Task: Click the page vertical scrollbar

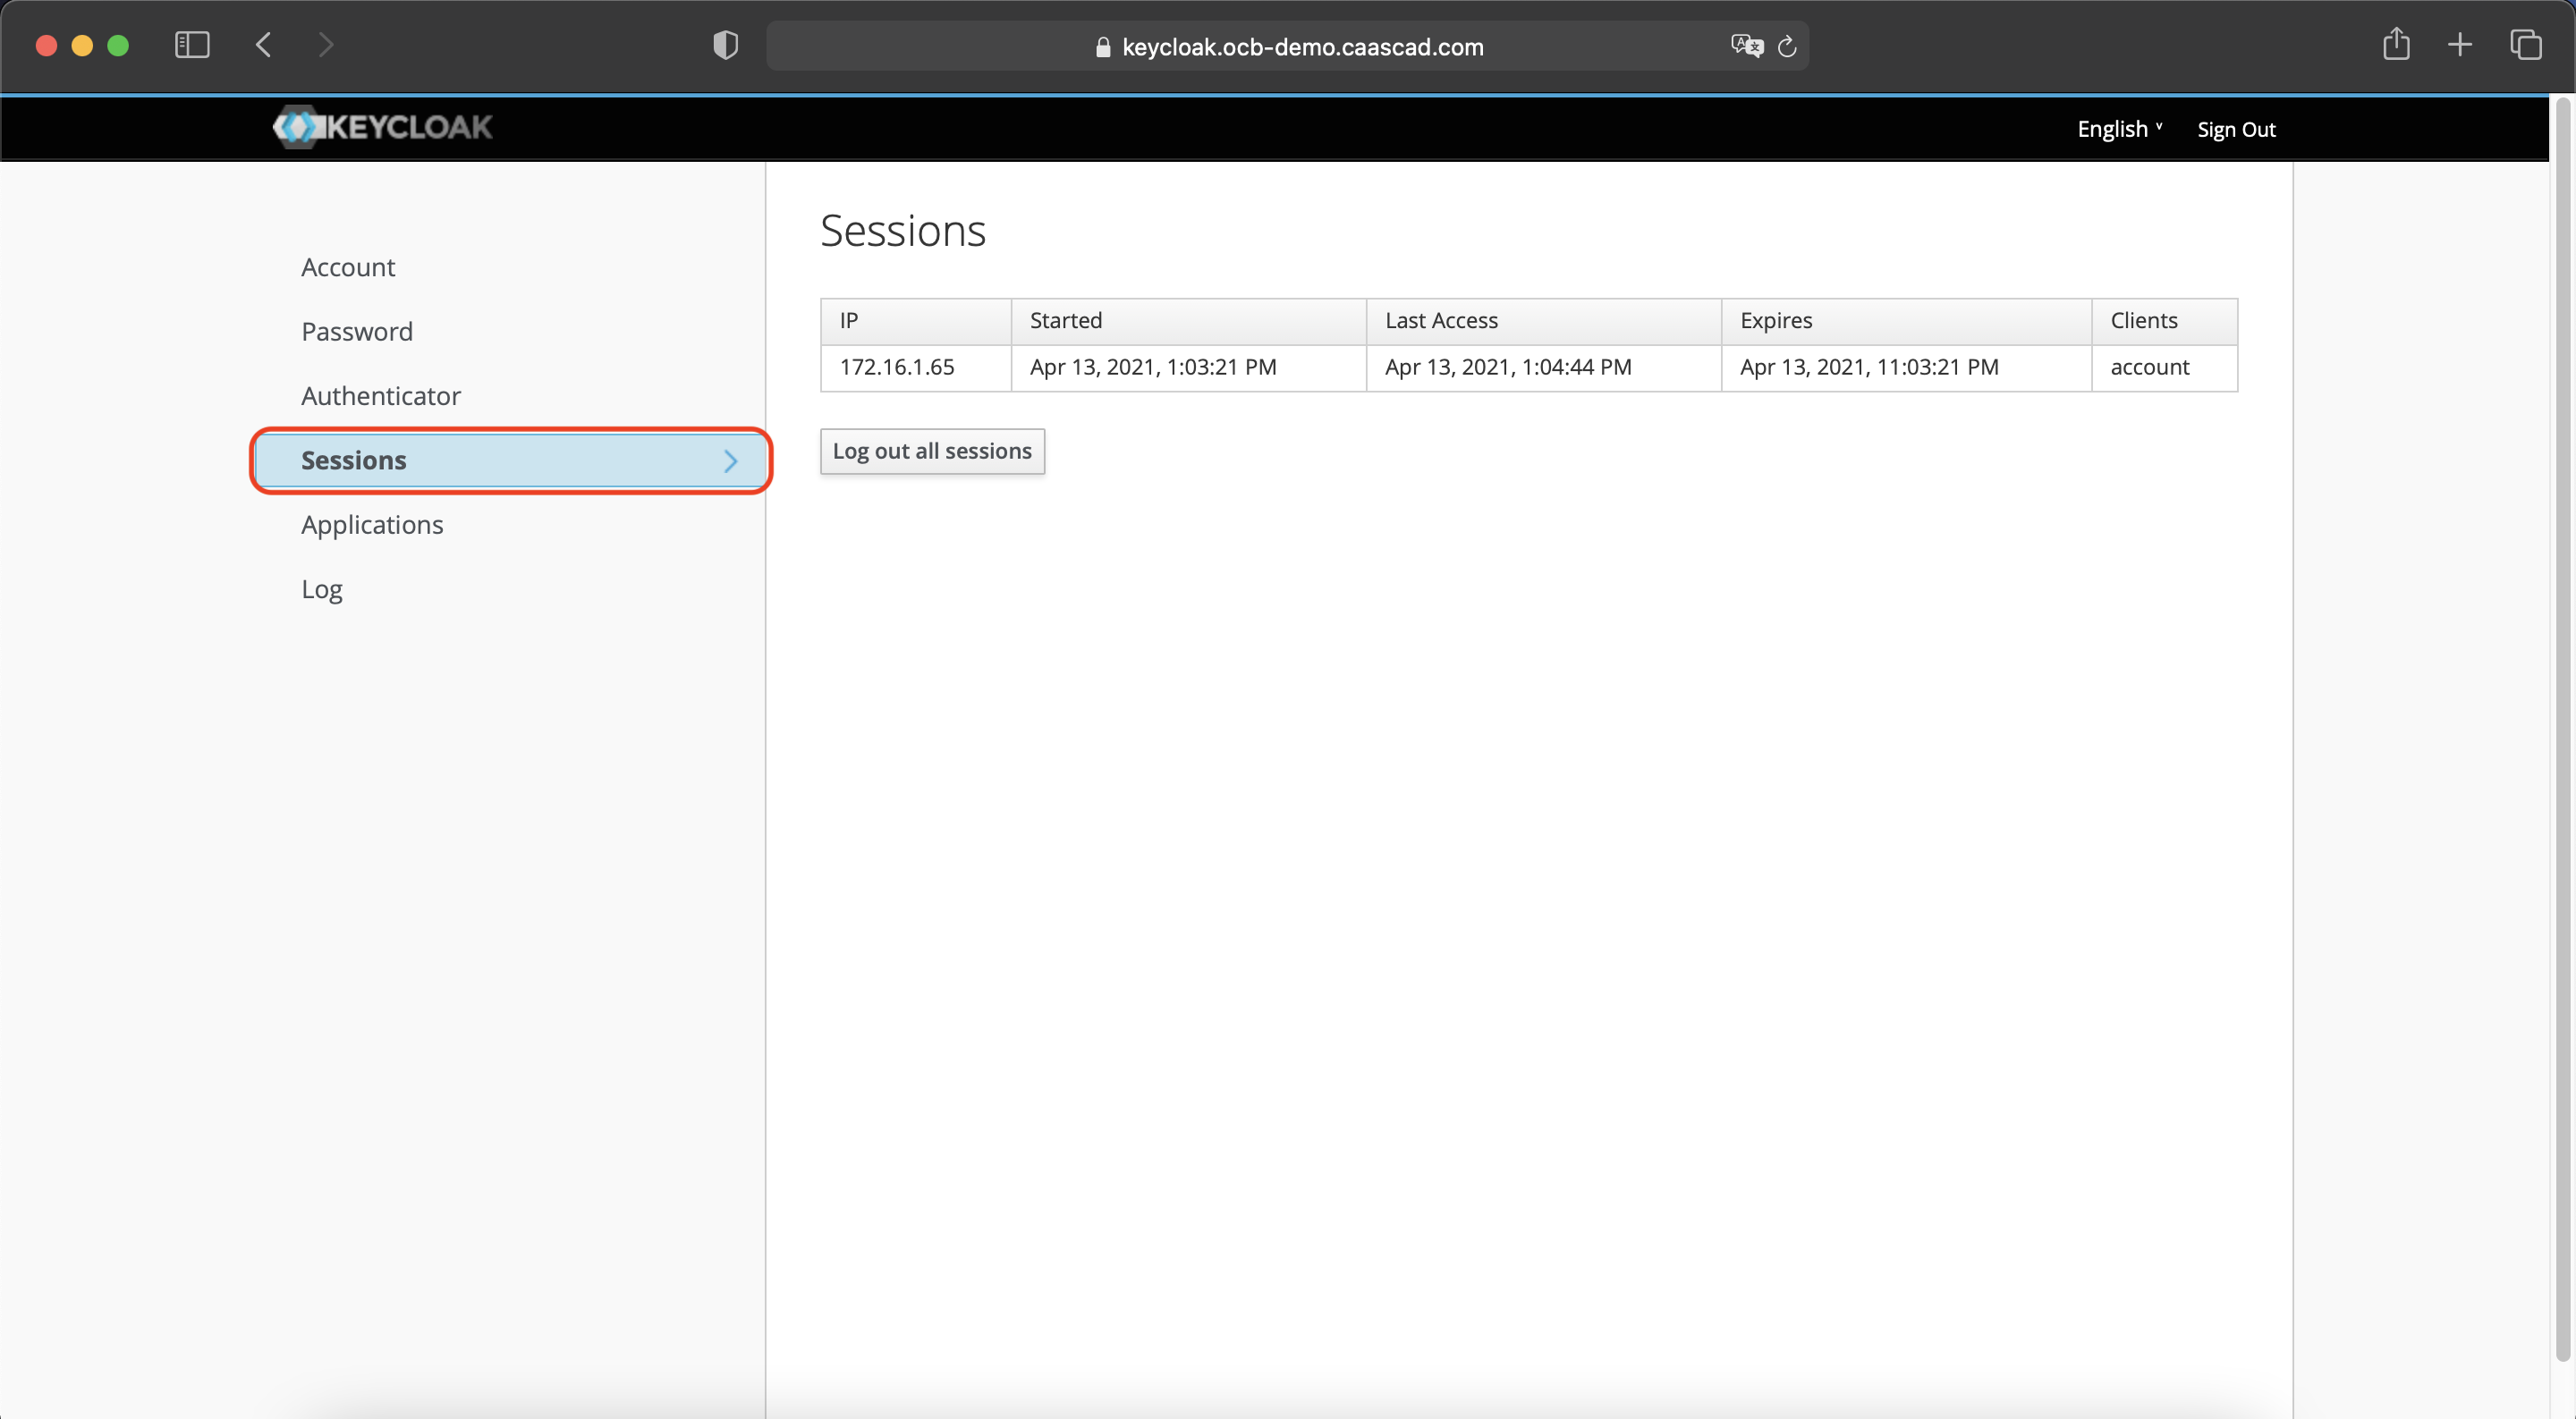Action: [x=2562, y=730]
